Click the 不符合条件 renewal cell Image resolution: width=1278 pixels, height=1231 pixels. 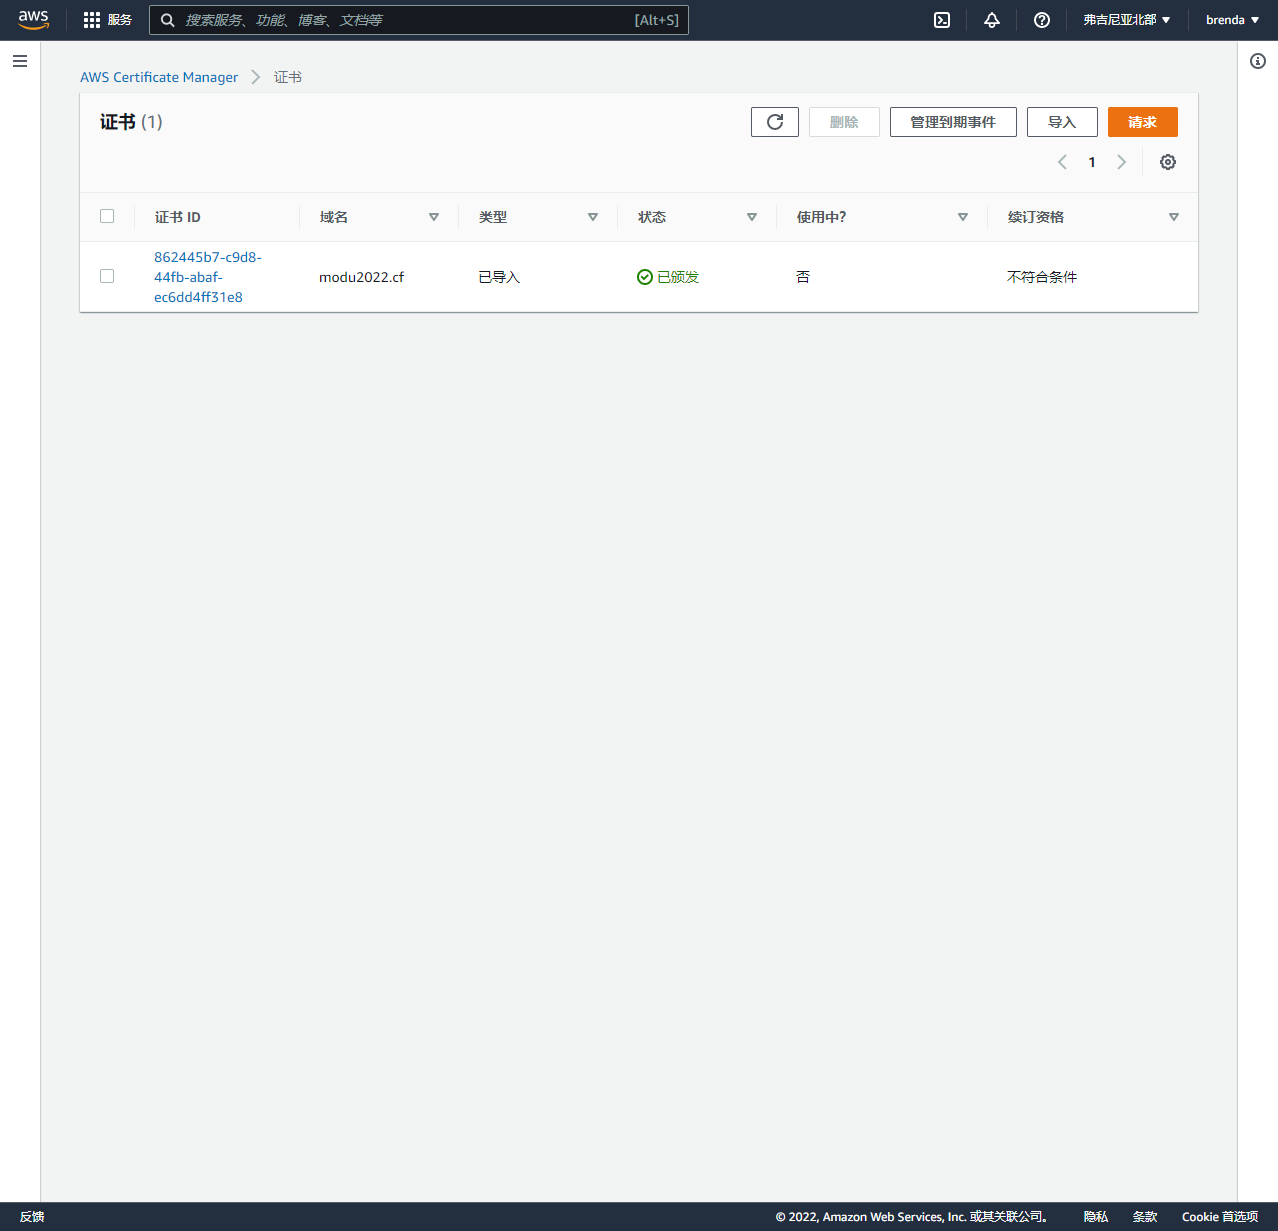[1042, 277]
